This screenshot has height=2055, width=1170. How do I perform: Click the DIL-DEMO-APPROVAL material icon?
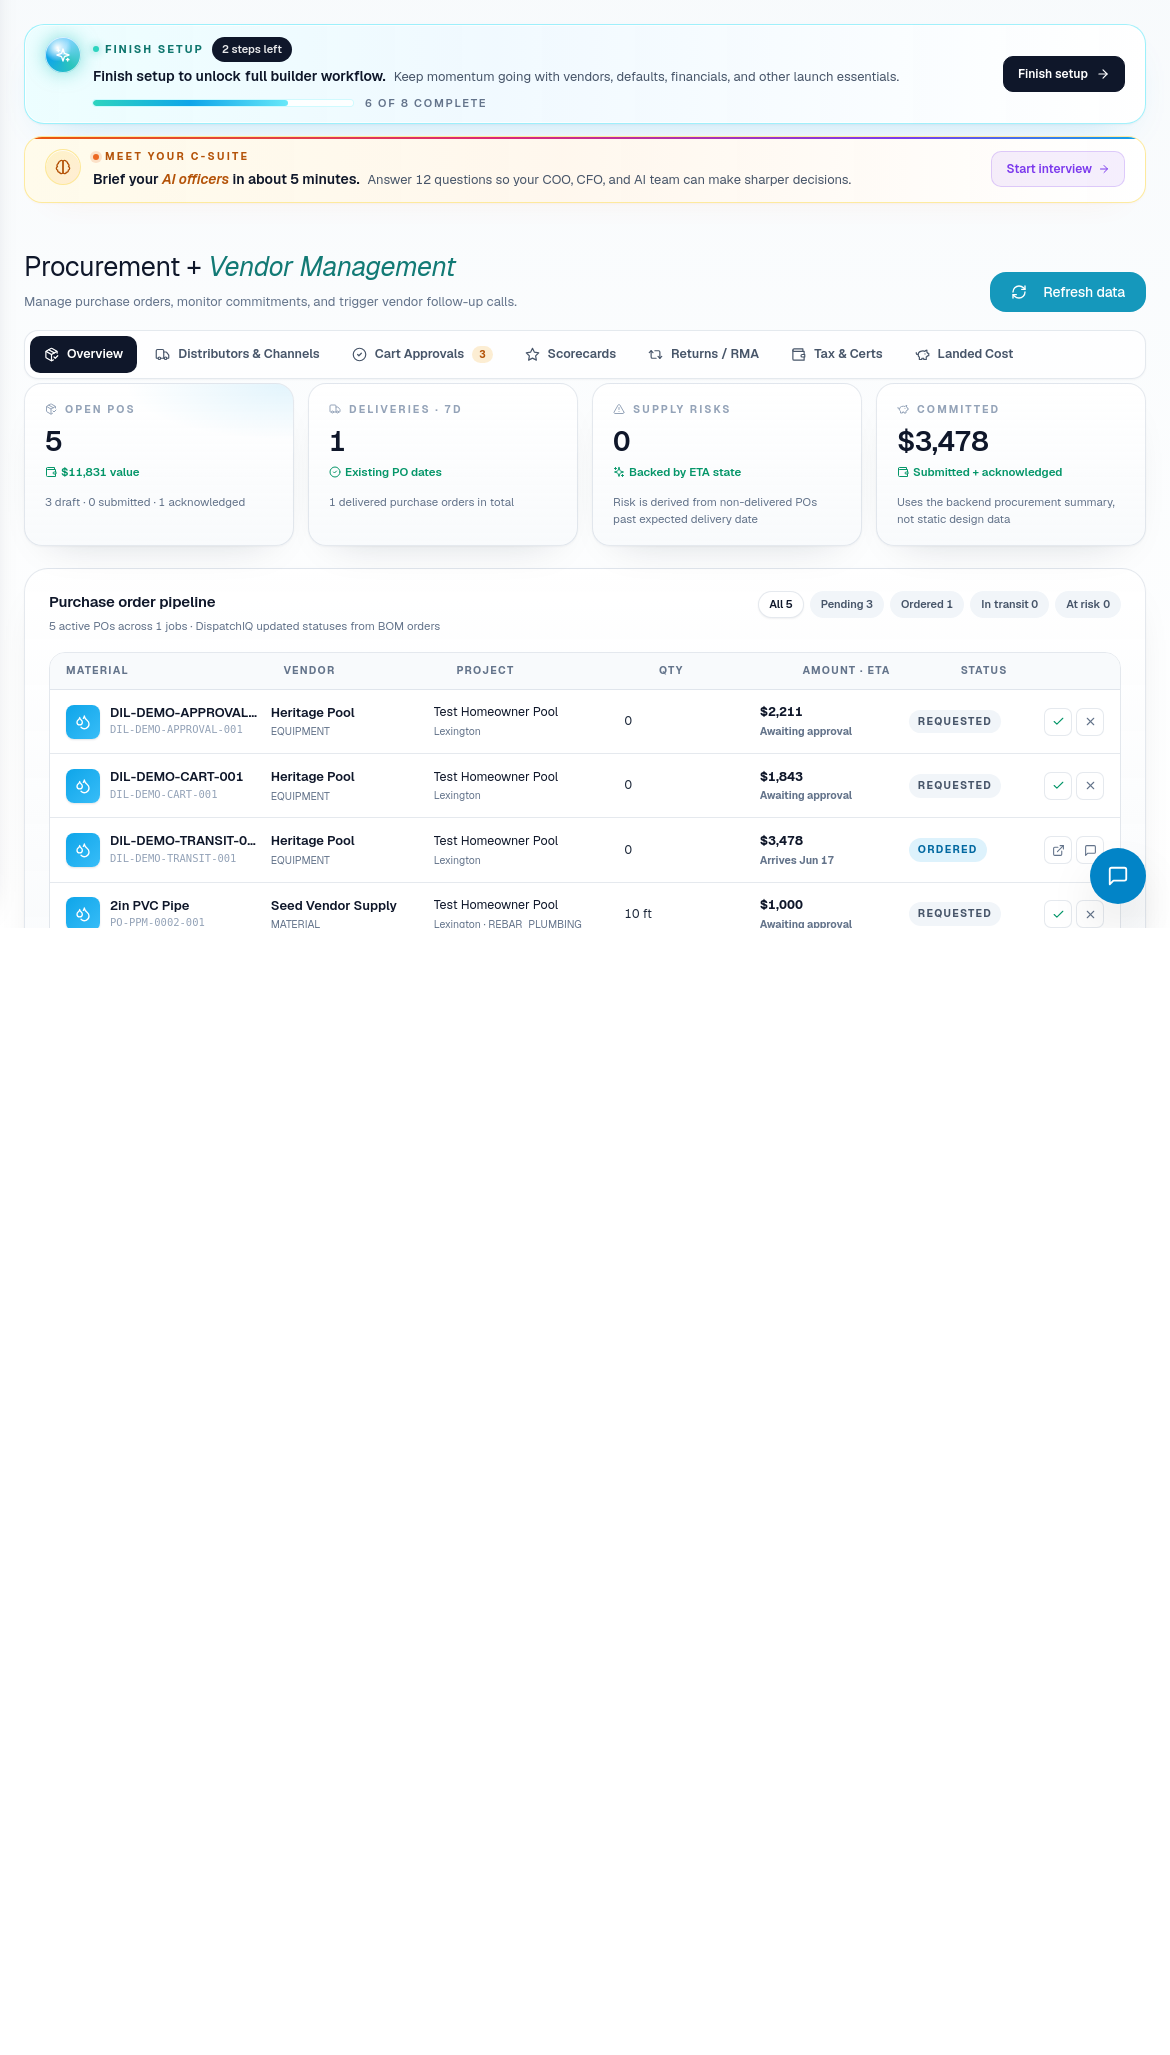click(83, 721)
